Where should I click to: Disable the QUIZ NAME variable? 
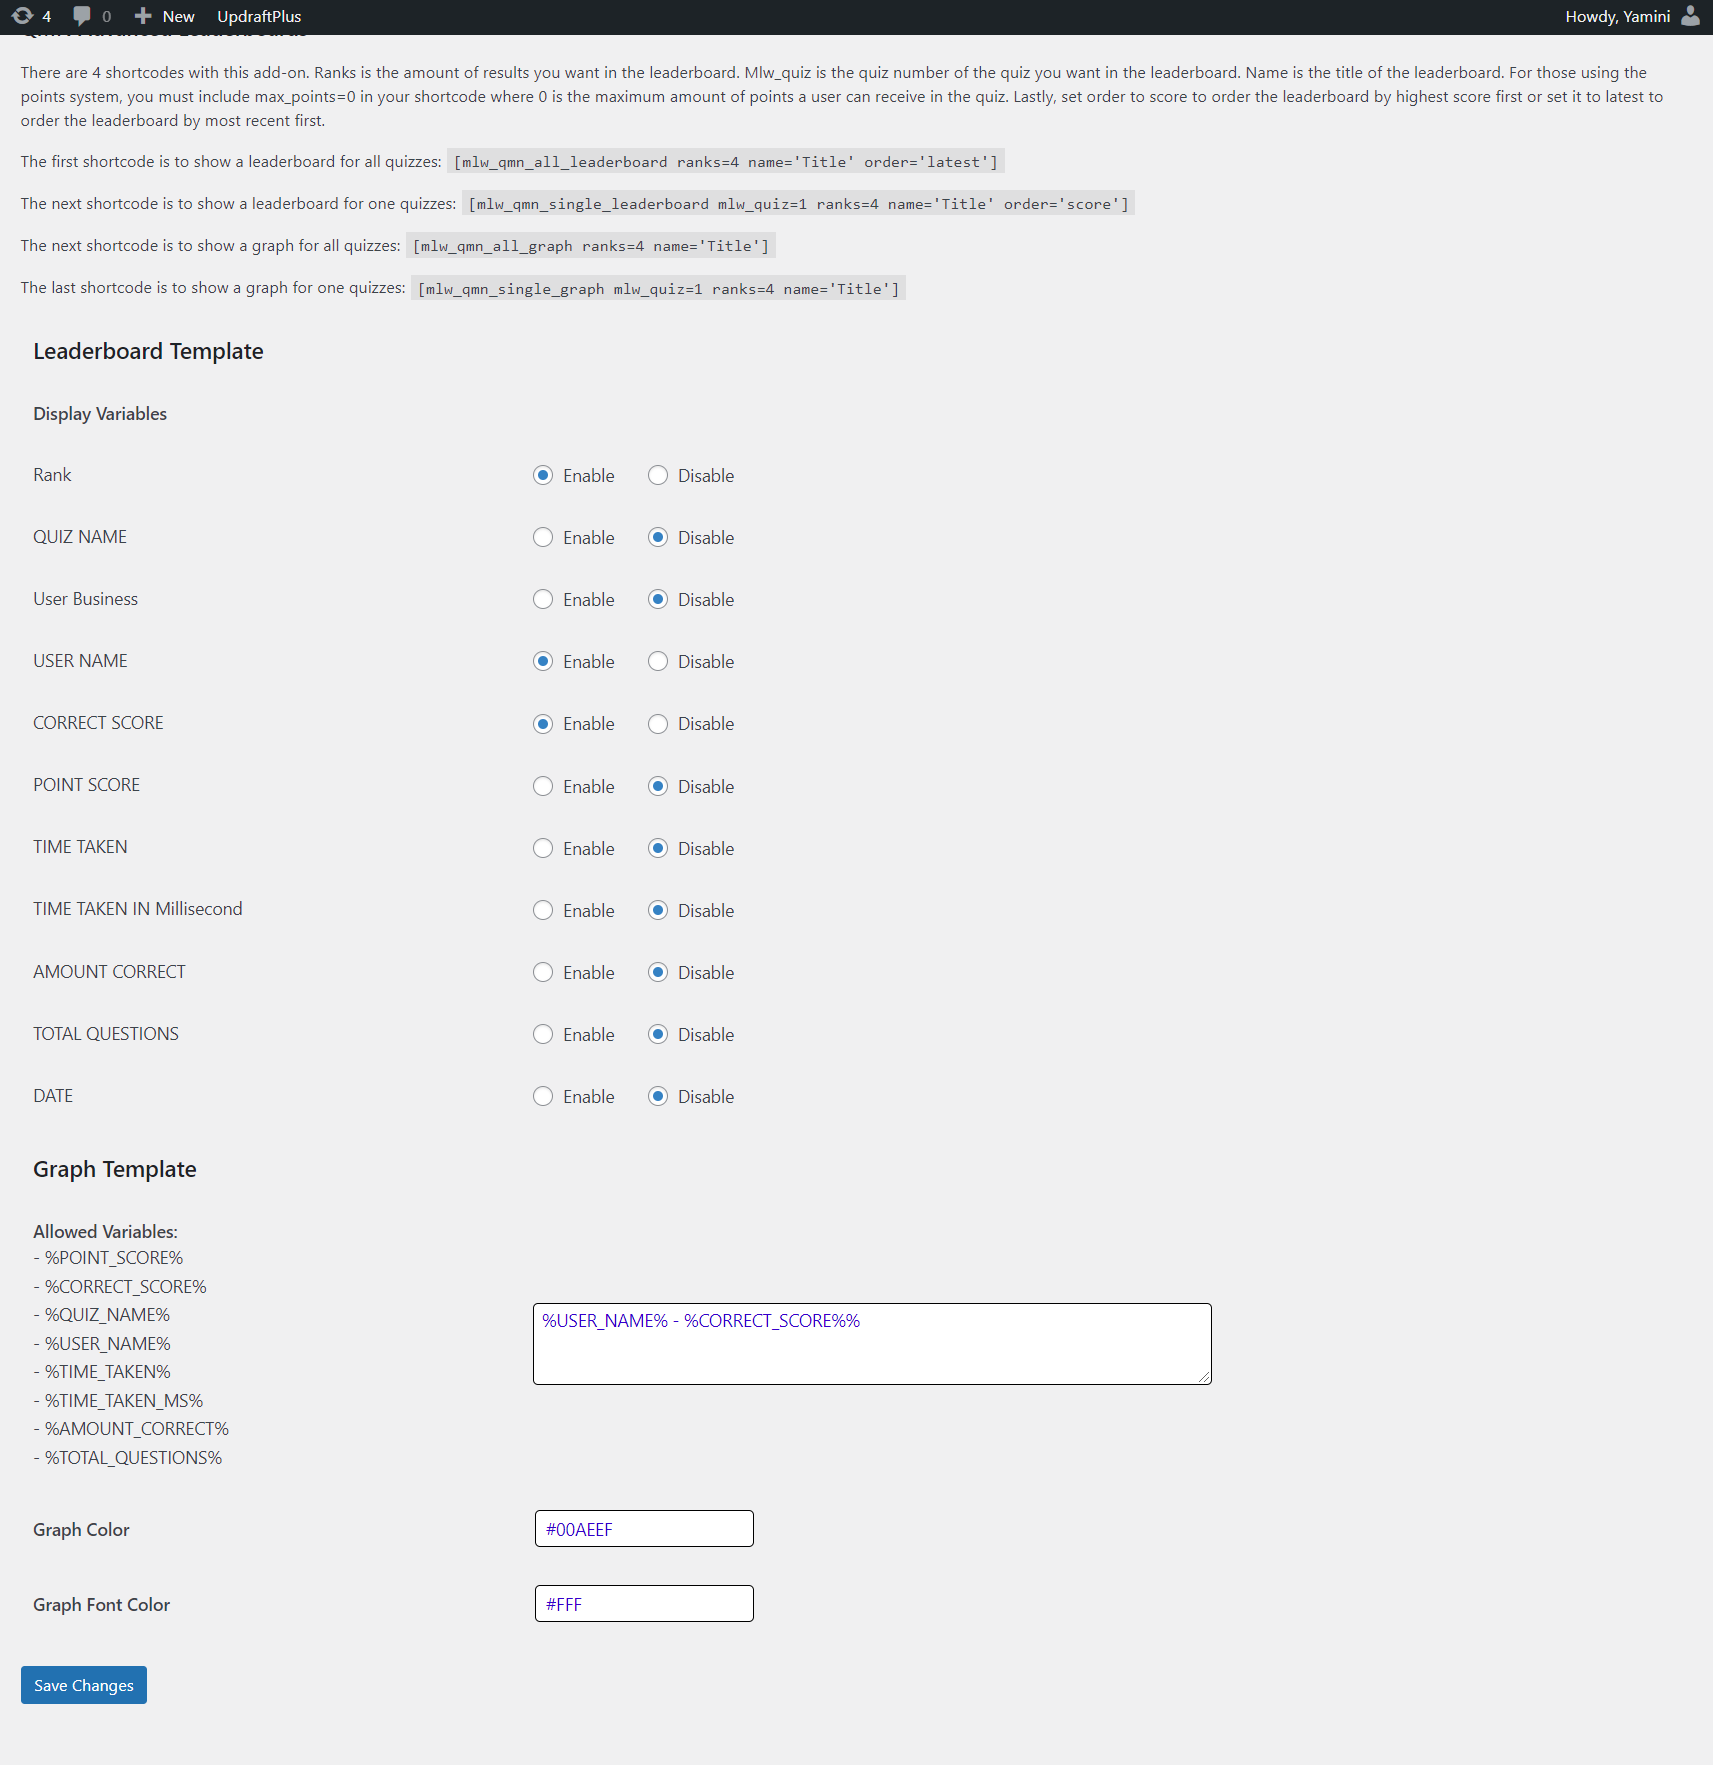(658, 537)
